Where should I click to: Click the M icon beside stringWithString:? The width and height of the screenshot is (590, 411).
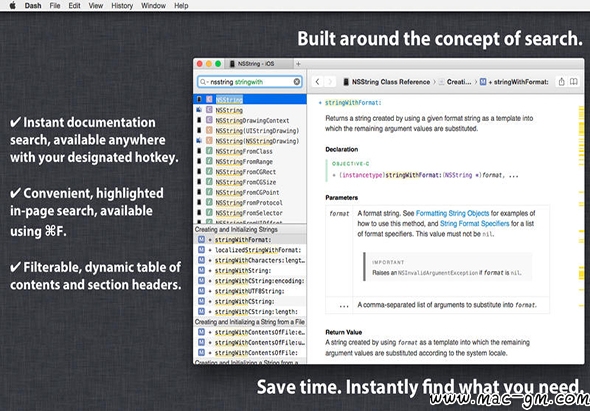click(x=201, y=270)
